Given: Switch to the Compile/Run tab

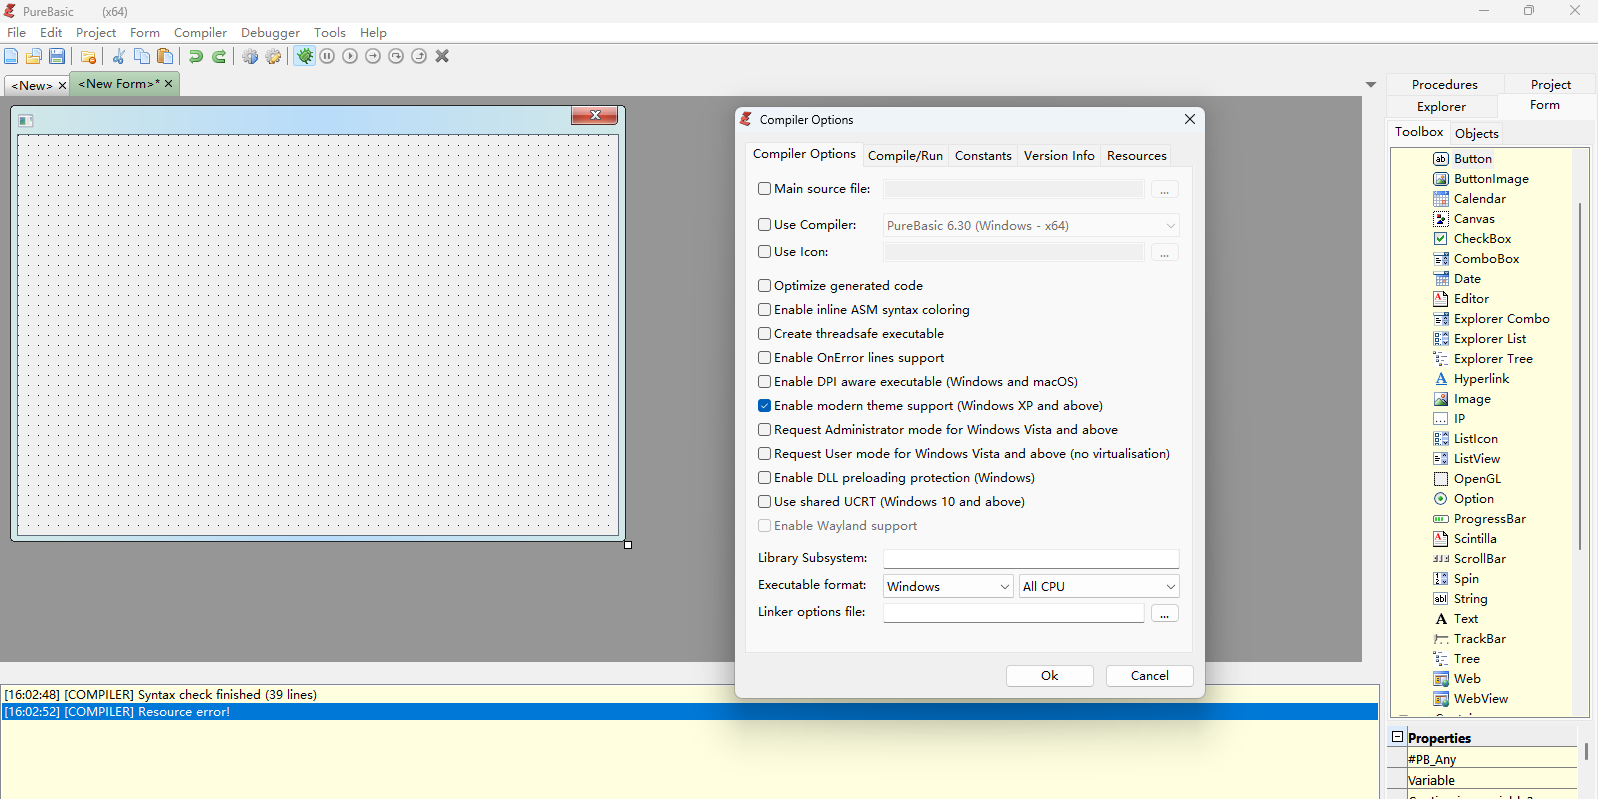Looking at the screenshot, I should 905,156.
